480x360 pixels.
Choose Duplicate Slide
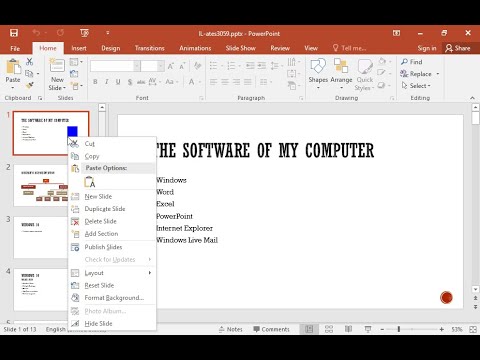pos(112,209)
